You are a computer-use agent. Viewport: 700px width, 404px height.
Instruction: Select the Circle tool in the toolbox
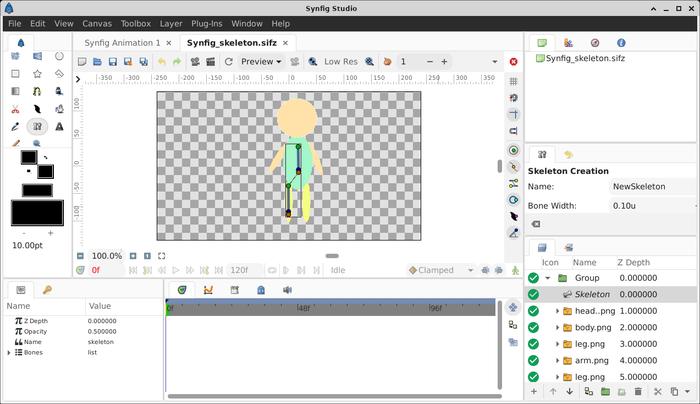[x=59, y=56]
